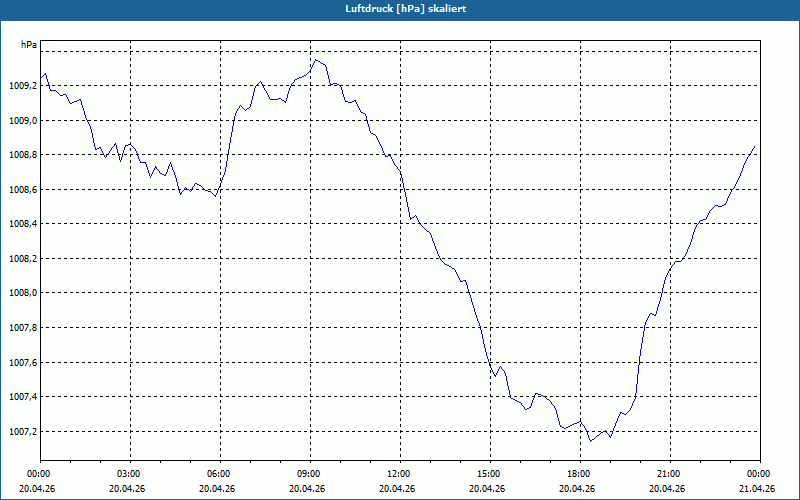Image resolution: width=800 pixels, height=500 pixels.
Task: Pick the 18:00 time axis label
Action: [x=580, y=474]
